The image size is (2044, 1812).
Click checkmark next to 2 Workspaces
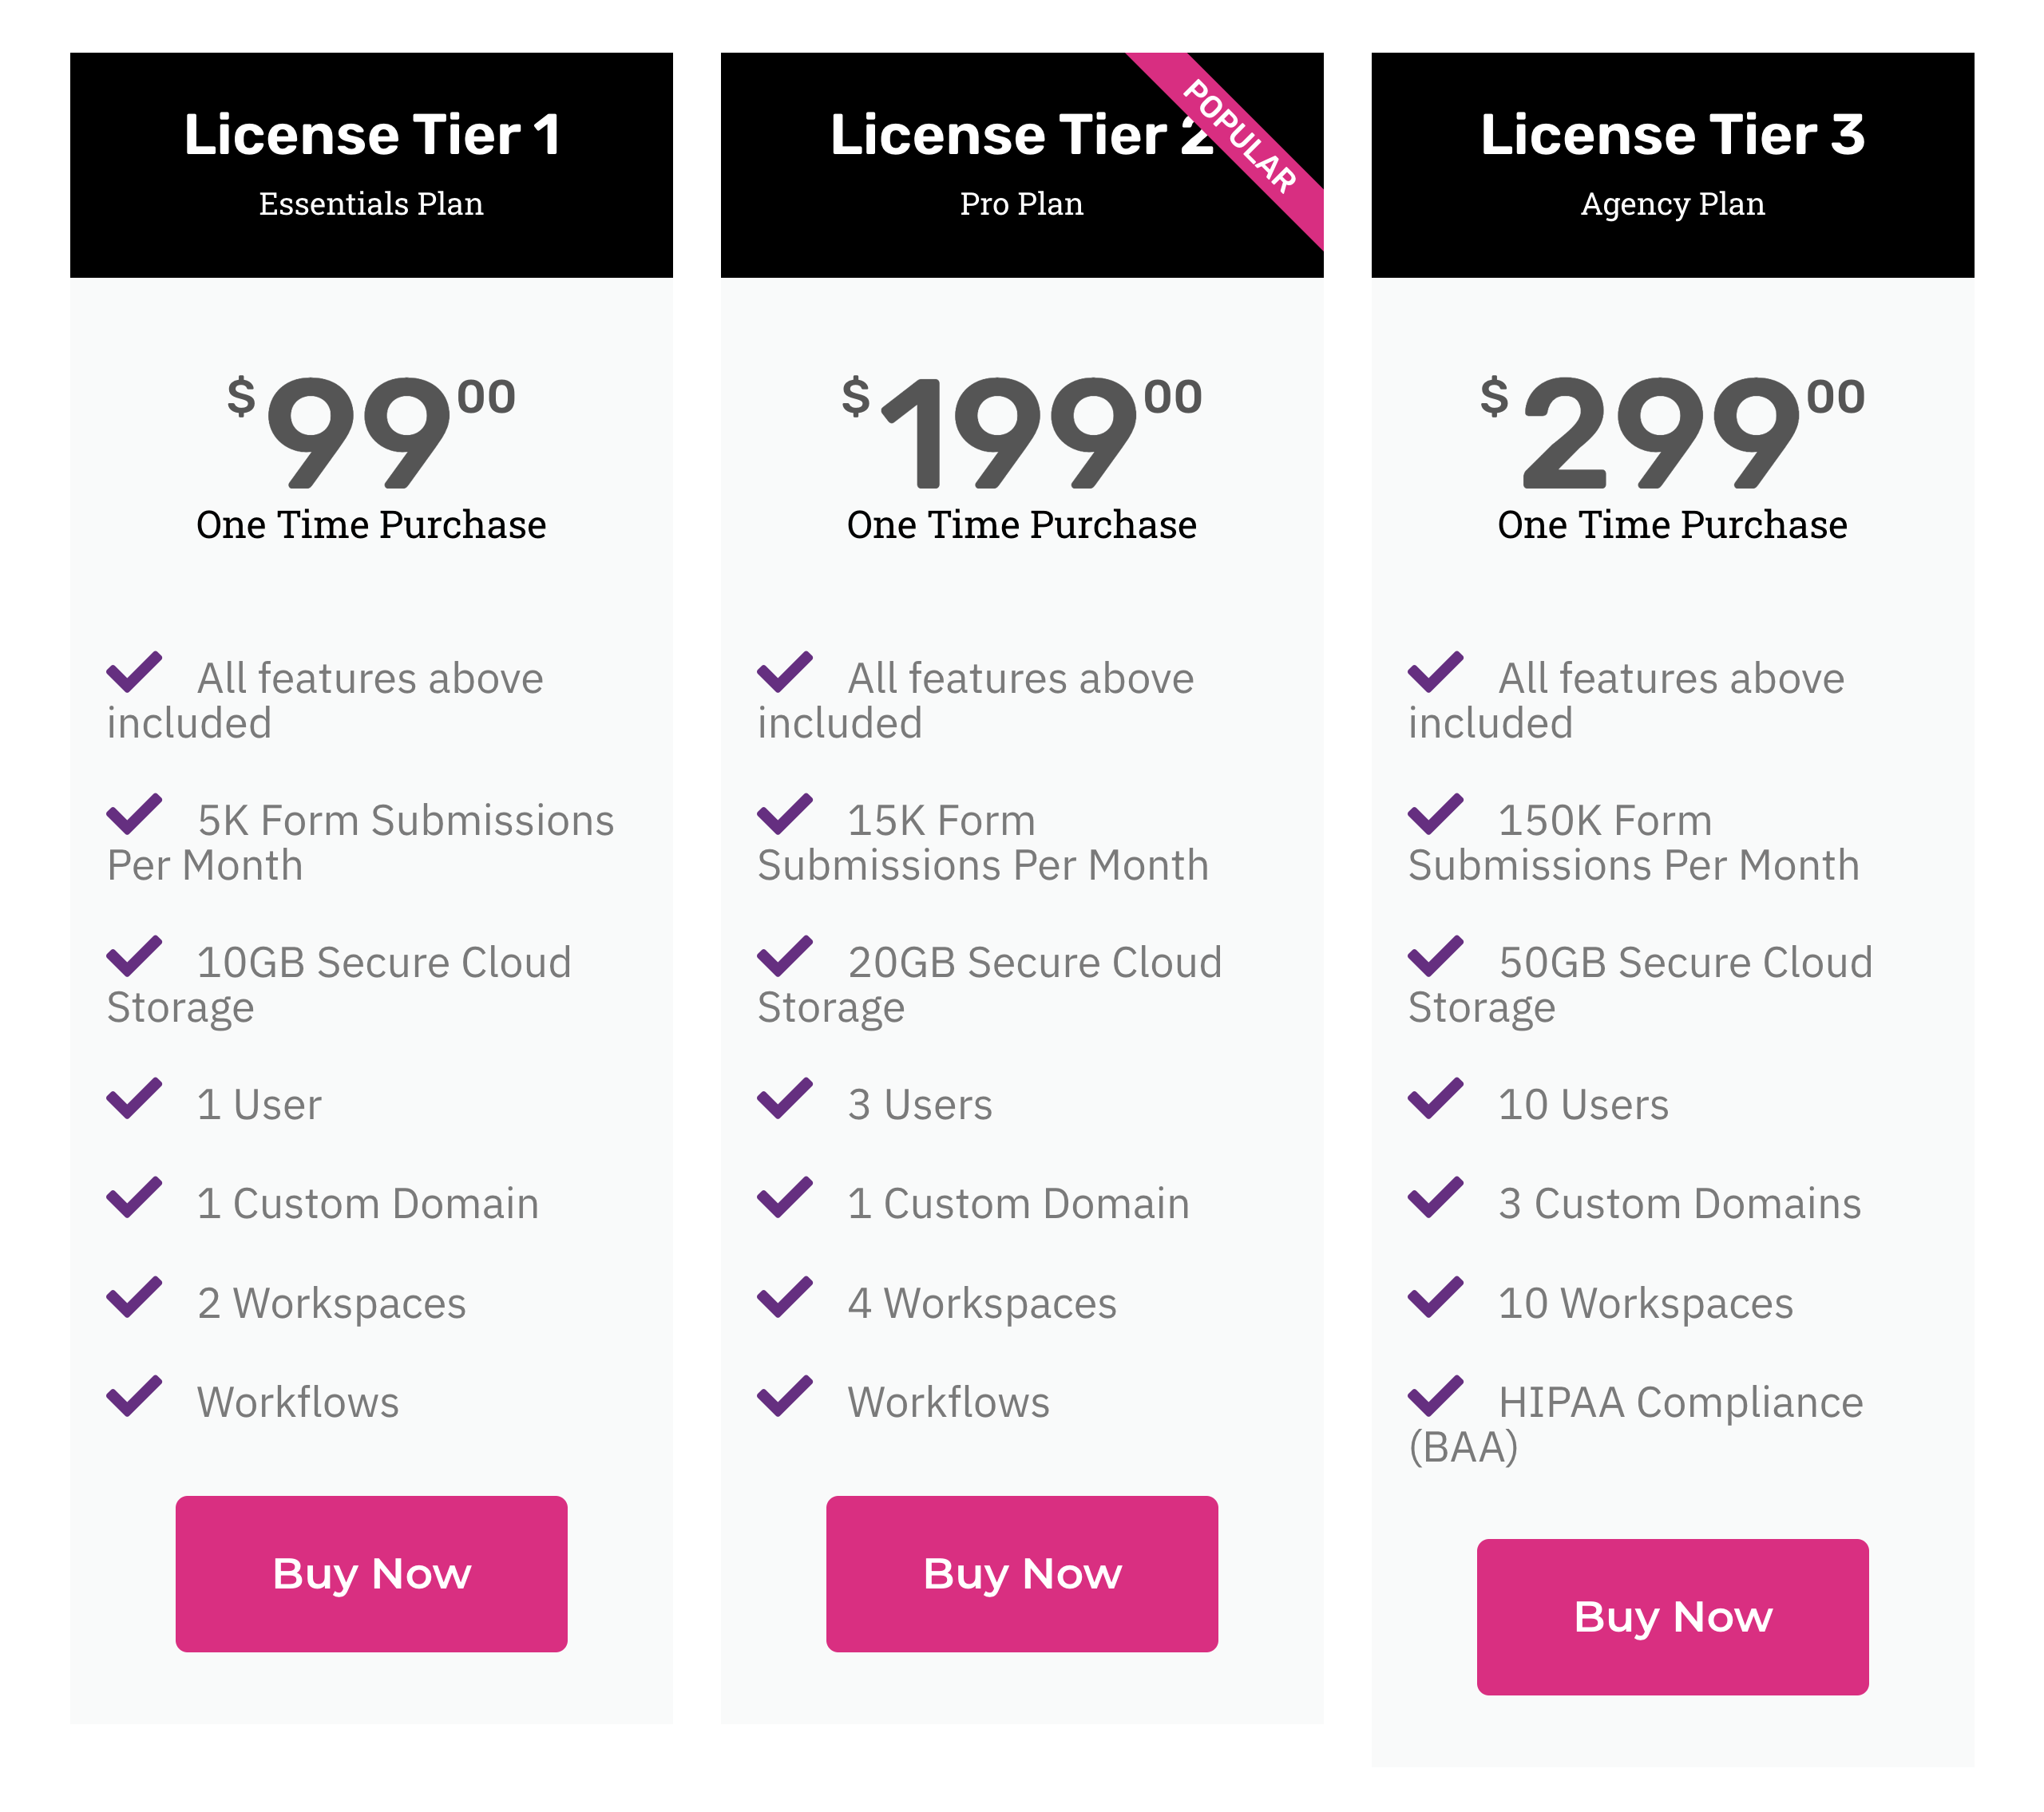[134, 1297]
